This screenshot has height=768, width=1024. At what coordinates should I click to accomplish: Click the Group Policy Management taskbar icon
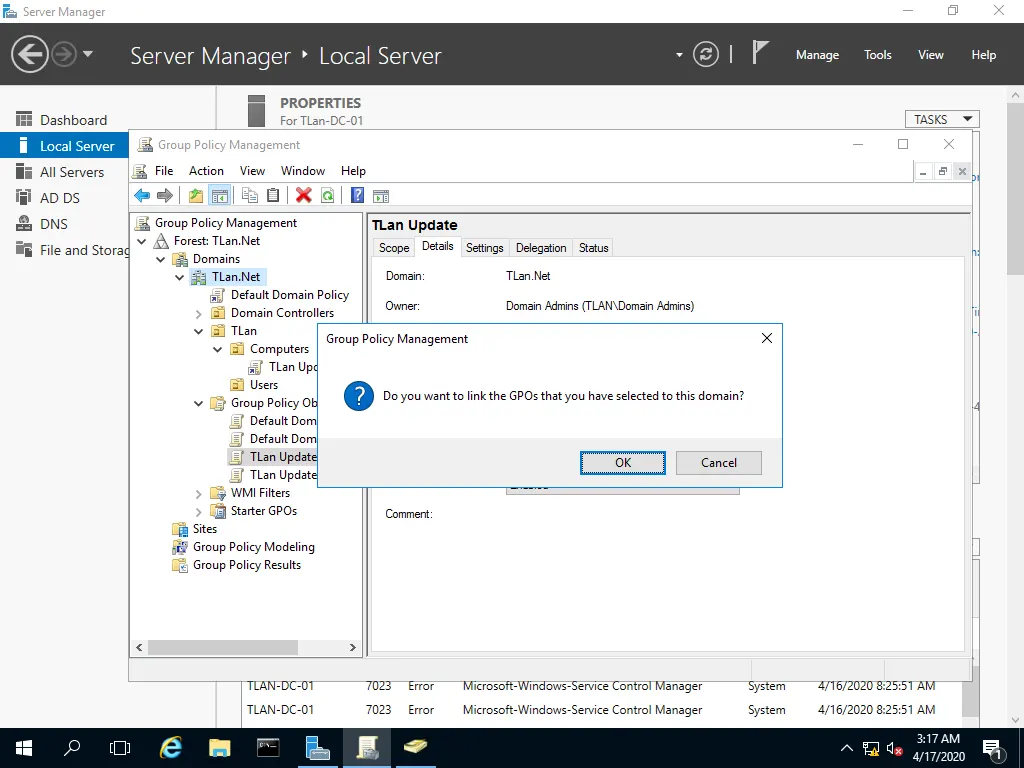(367, 748)
